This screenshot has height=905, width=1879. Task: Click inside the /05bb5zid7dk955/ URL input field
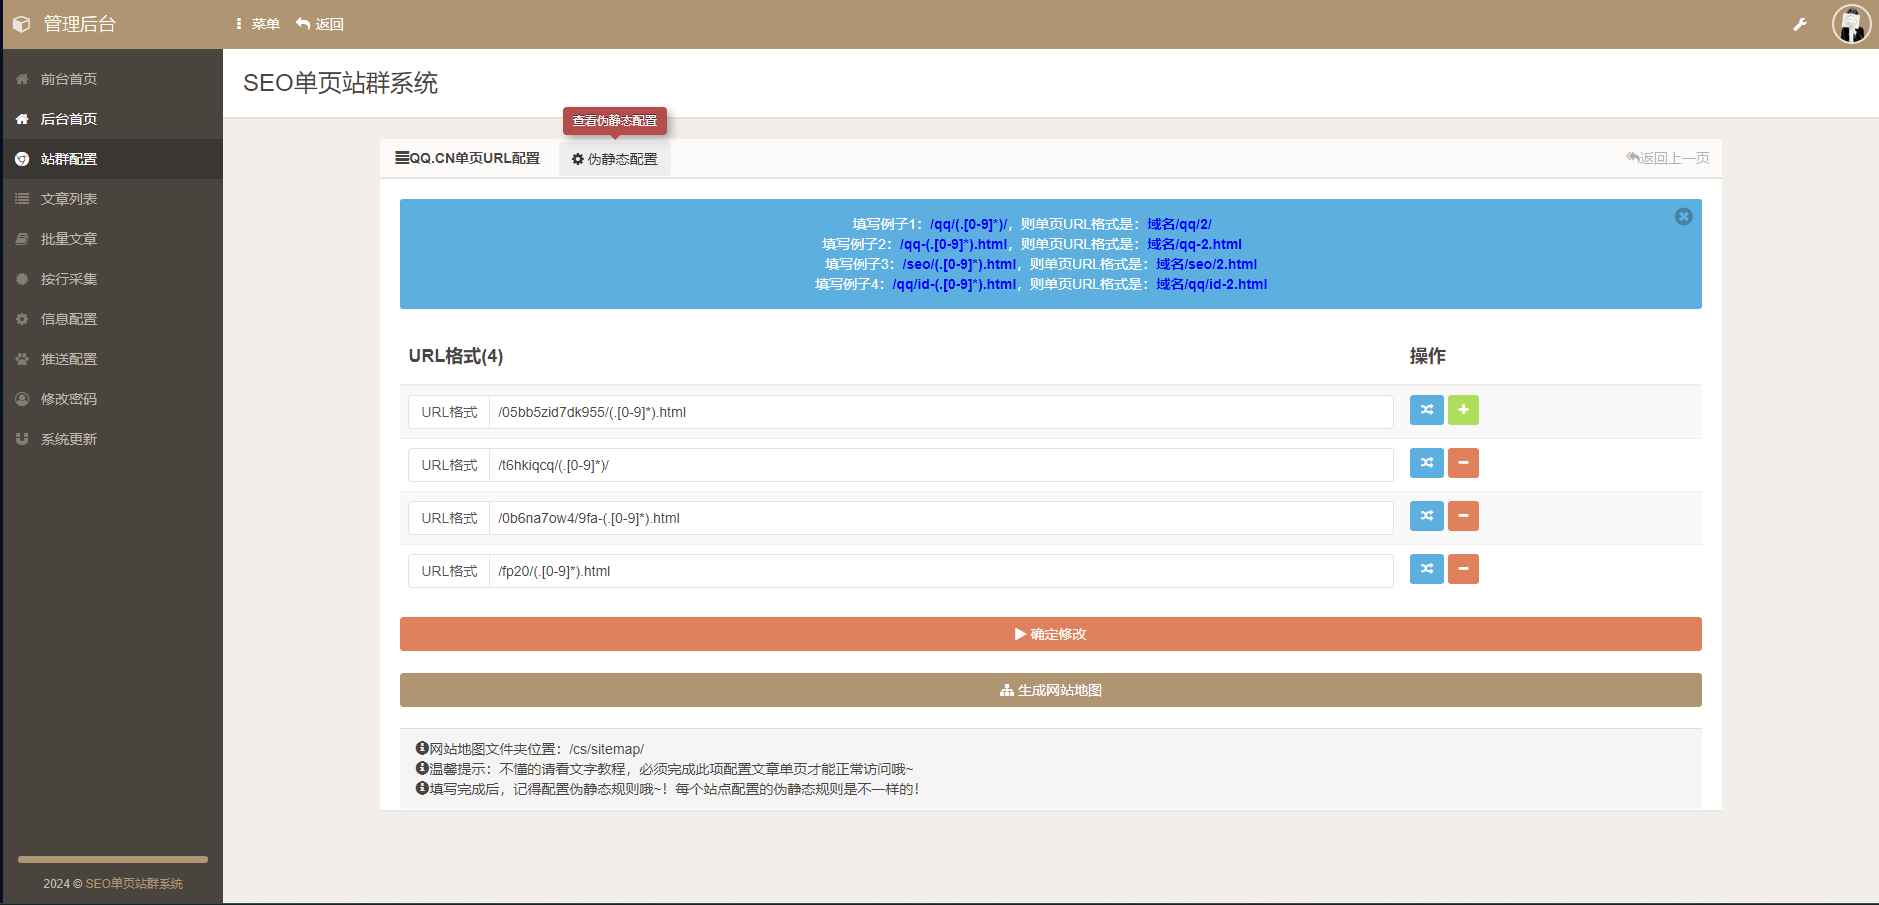[x=900, y=411]
